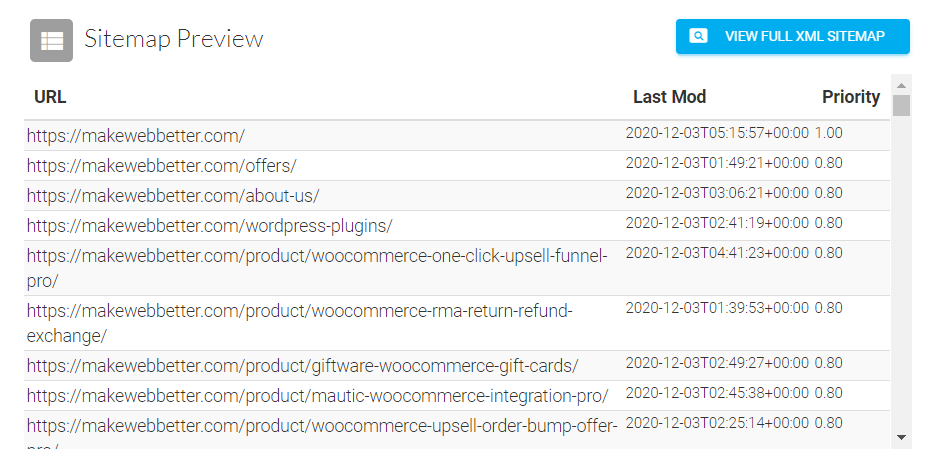The height and width of the screenshot is (471, 931).
Task: Open the woocommerce-one-click-upsell-funnel-pro URL
Action: (317, 268)
